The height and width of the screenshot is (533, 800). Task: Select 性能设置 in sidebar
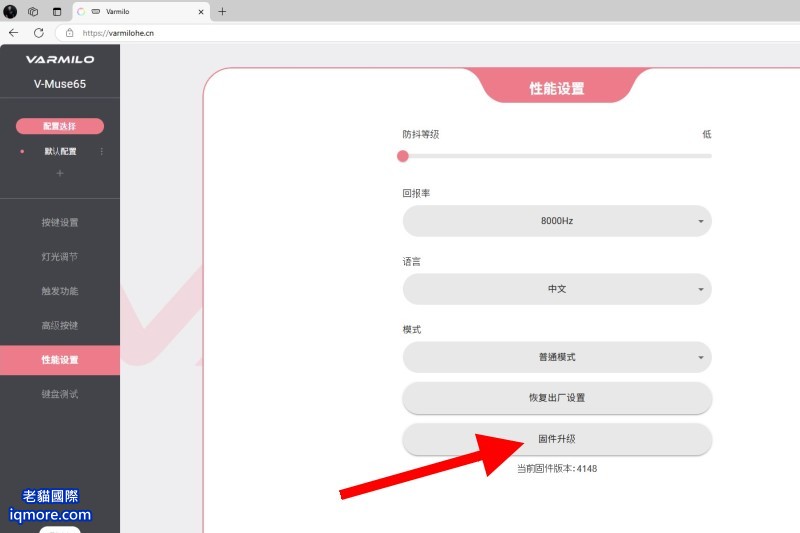60,360
